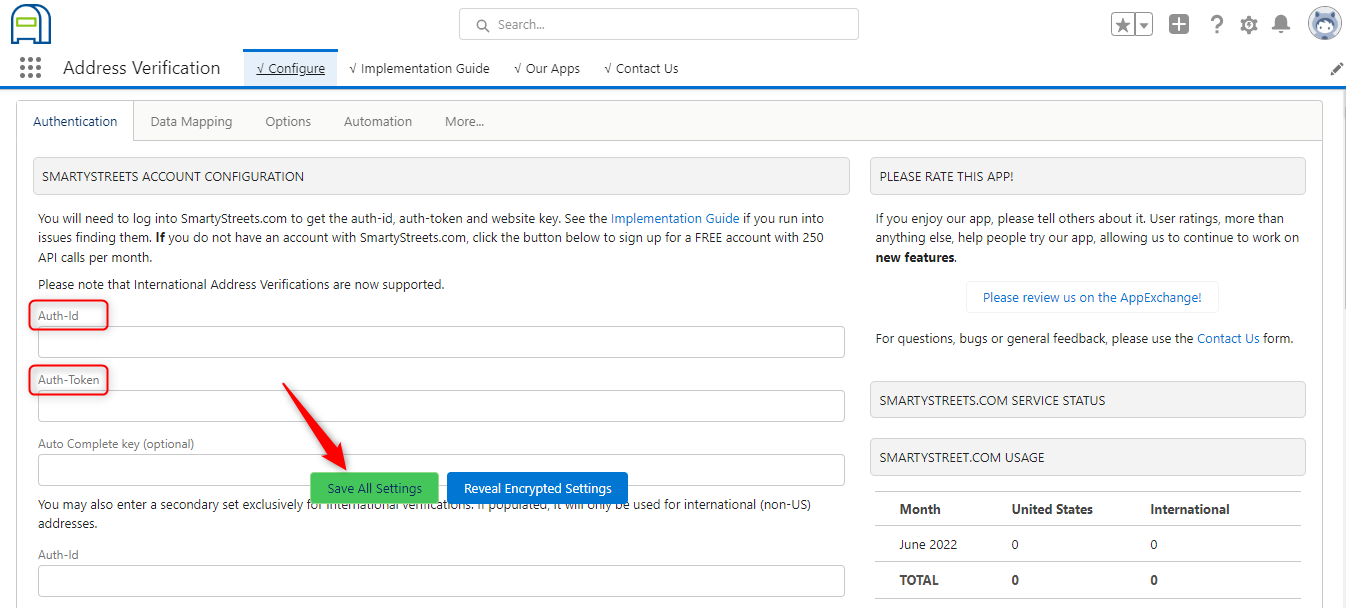Viewport: 1346px width, 608px height.
Task: Create a new item using the plus icon
Action: click(1178, 23)
